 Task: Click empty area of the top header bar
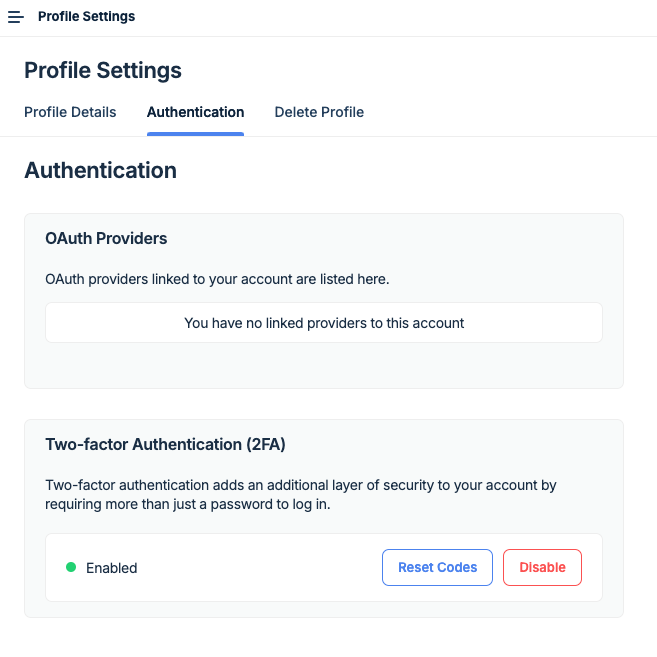400,17
